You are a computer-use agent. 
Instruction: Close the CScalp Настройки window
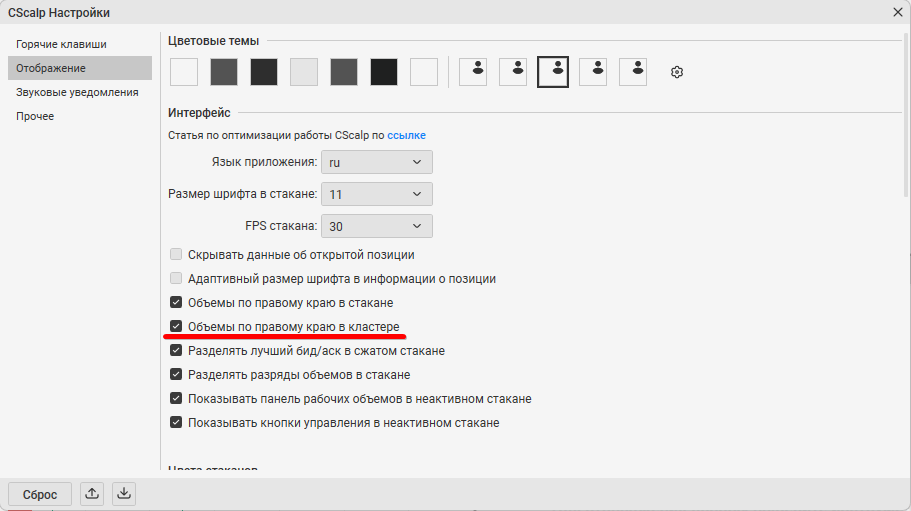[898, 12]
